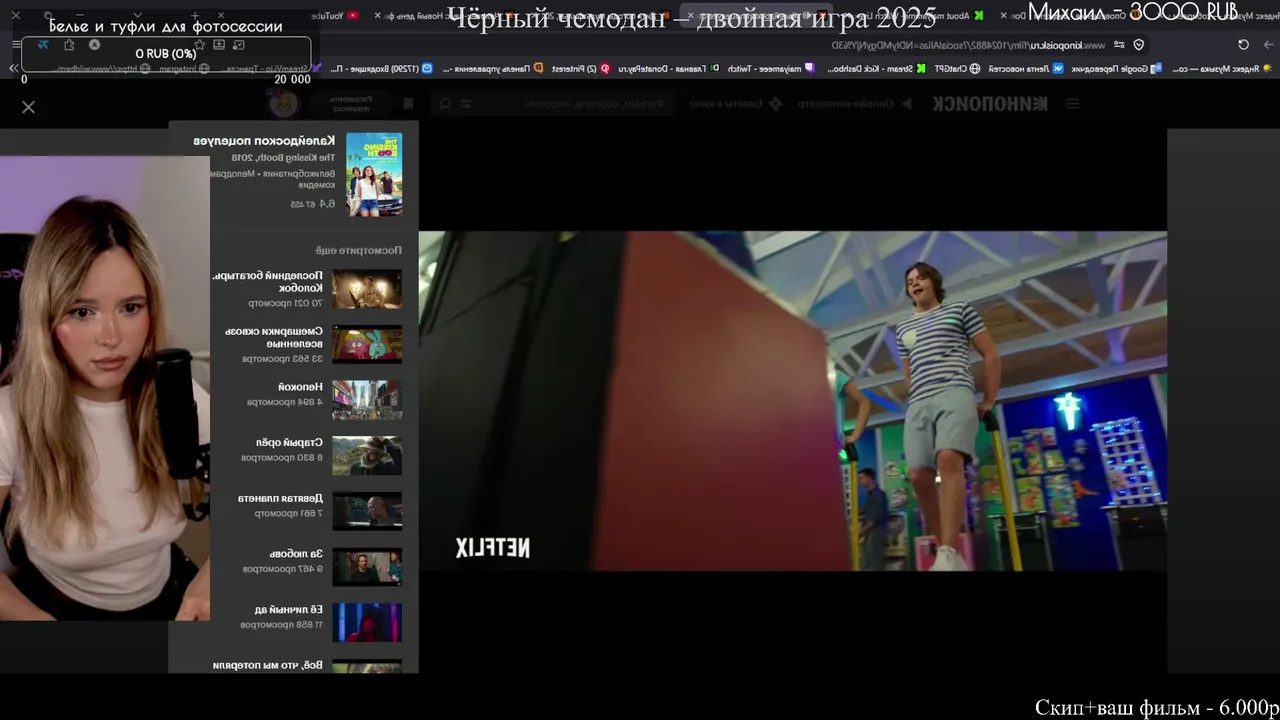
Task: Open the Kinopoisk profile avatar
Action: (x=285, y=103)
